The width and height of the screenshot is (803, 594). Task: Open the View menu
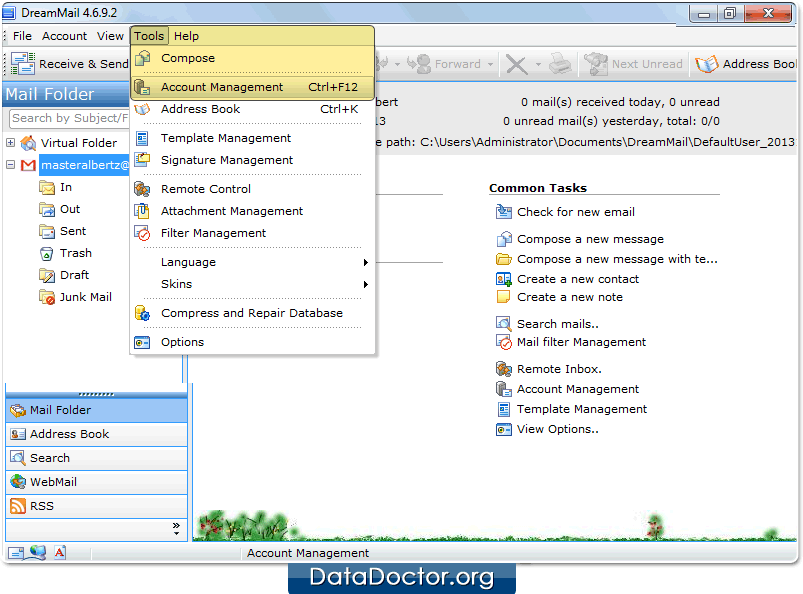(x=110, y=36)
